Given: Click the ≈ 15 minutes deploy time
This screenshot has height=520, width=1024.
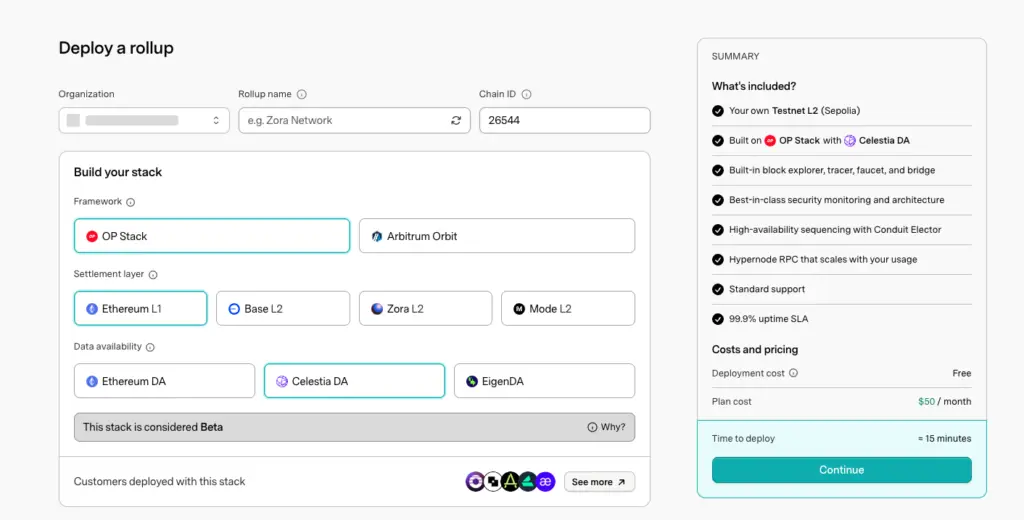Looking at the screenshot, I should (944, 438).
